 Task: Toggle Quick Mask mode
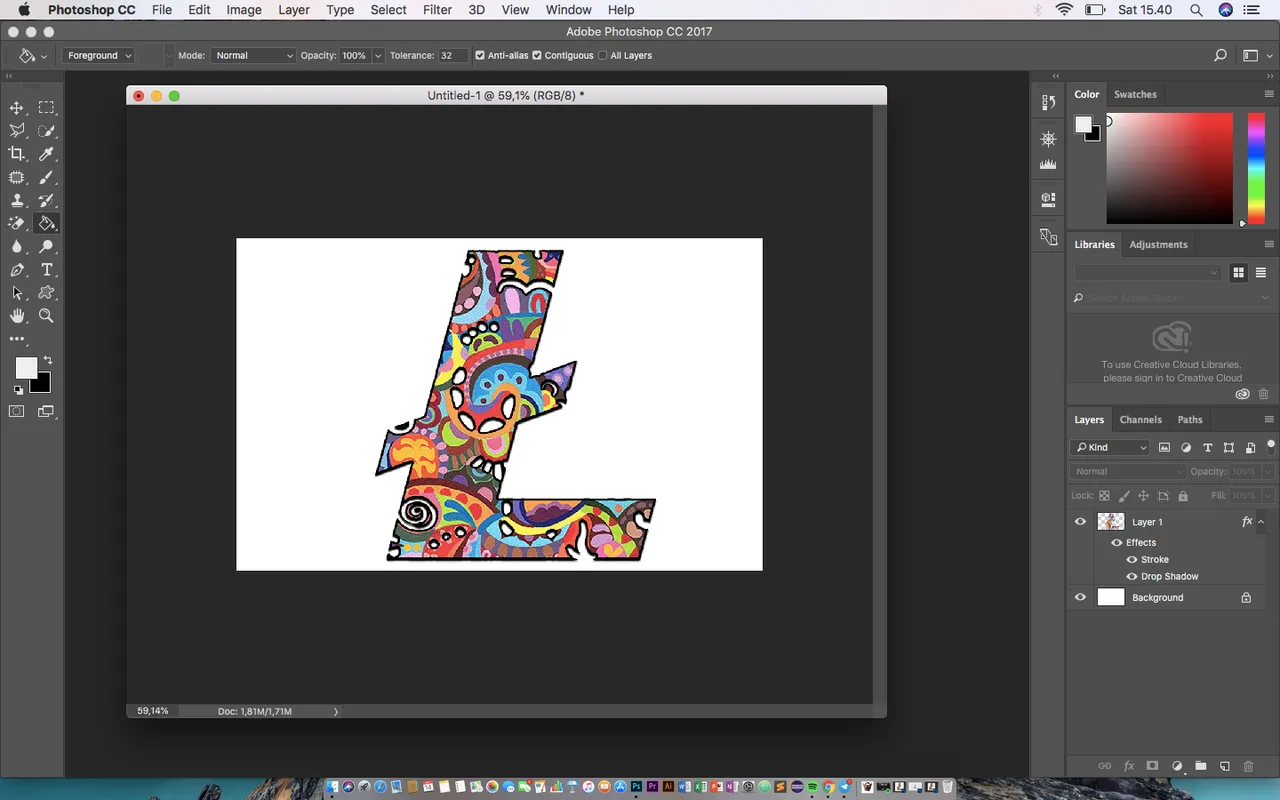(x=17, y=411)
